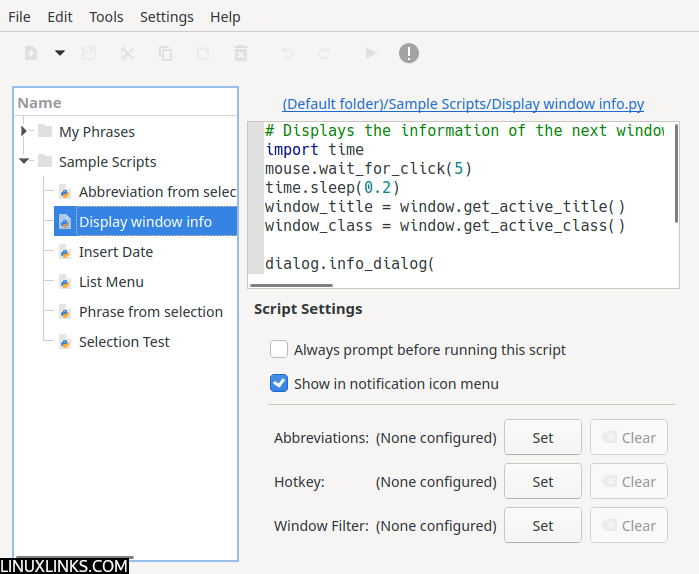Click the Insert Date script file icon
Screen dimensions: 699x574
click(x=65, y=253)
